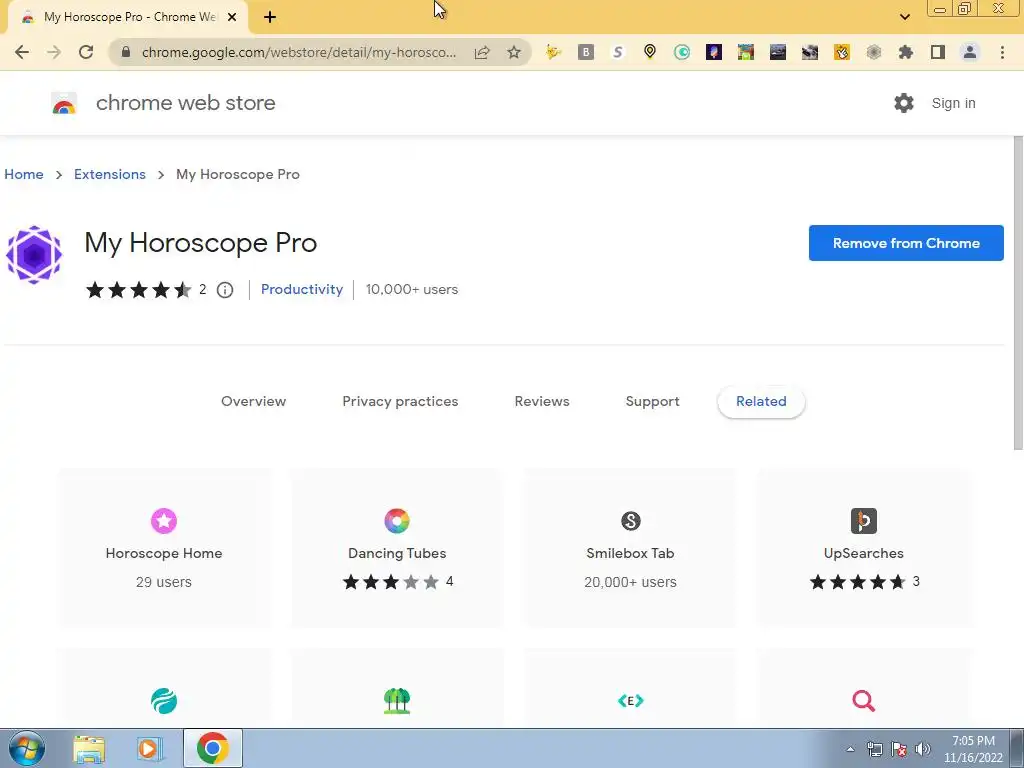Open the Smilebox Tab extension card
Viewport: 1024px width, 768px height.
[x=630, y=547]
